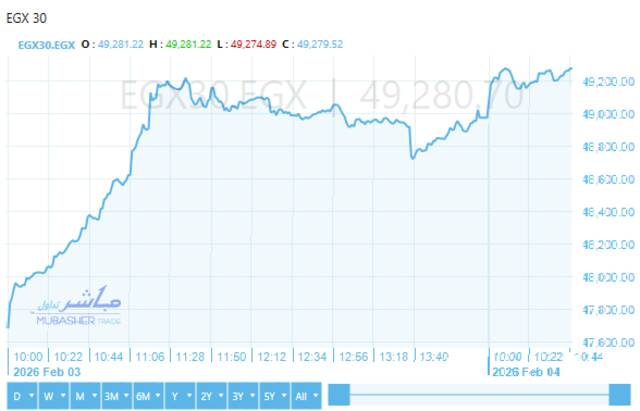This screenshot has width=640, height=411.
Task: Click the 2026 Feb 03 date marker
Action: tap(46, 369)
